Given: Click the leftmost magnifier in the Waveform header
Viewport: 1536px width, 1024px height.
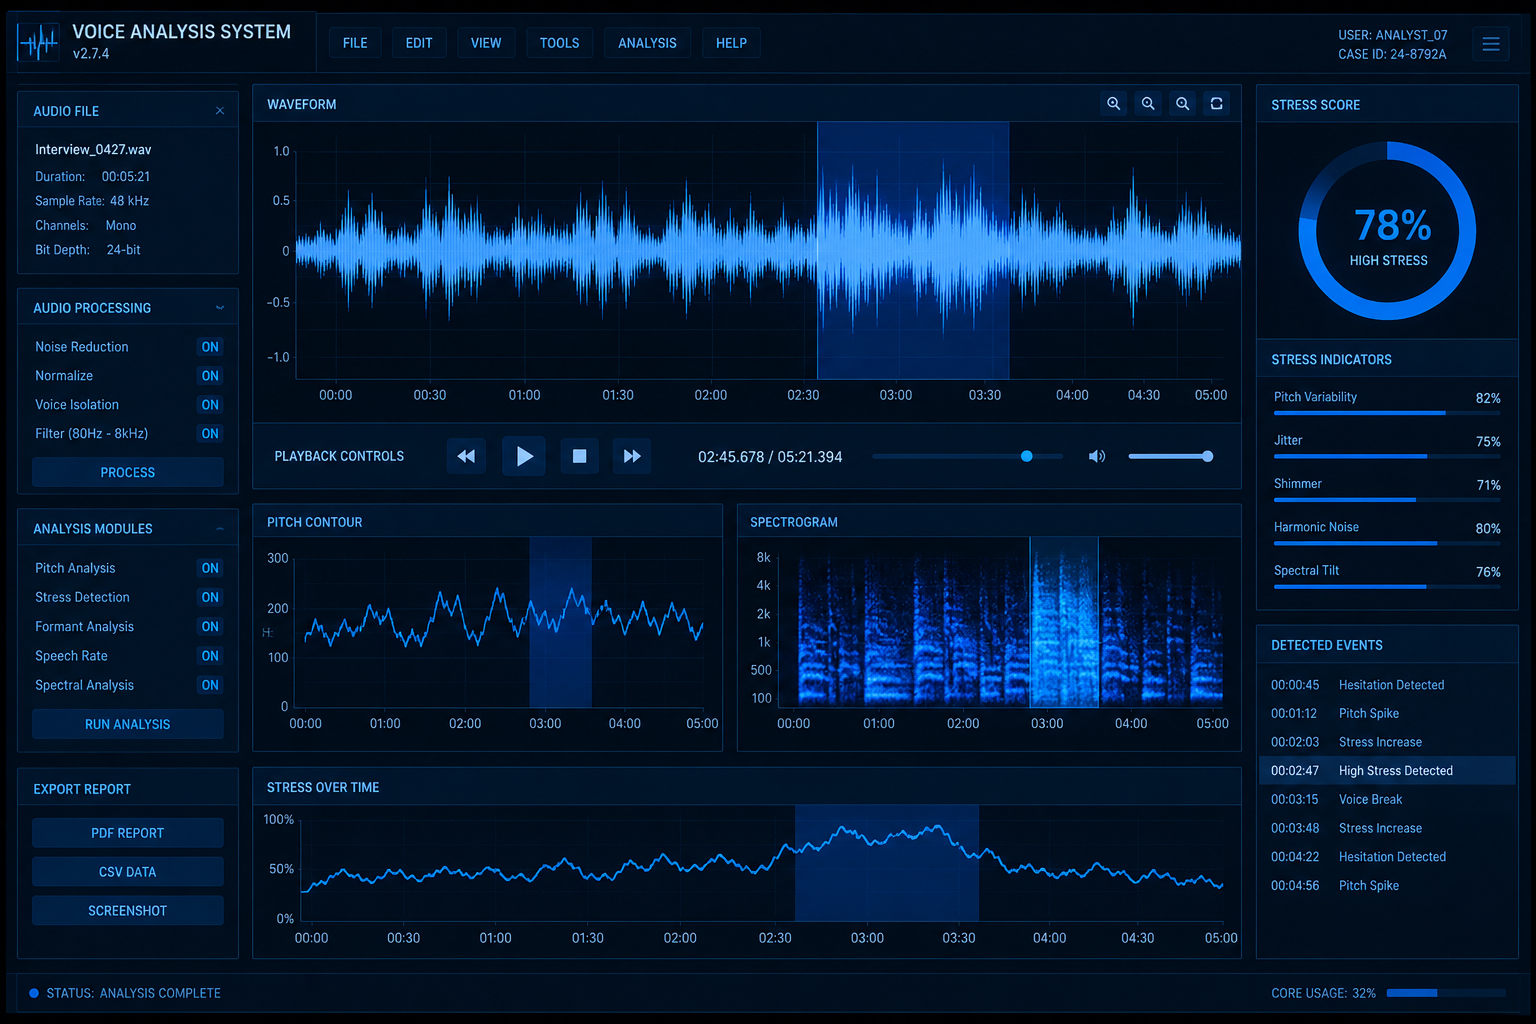Looking at the screenshot, I should click(1113, 104).
